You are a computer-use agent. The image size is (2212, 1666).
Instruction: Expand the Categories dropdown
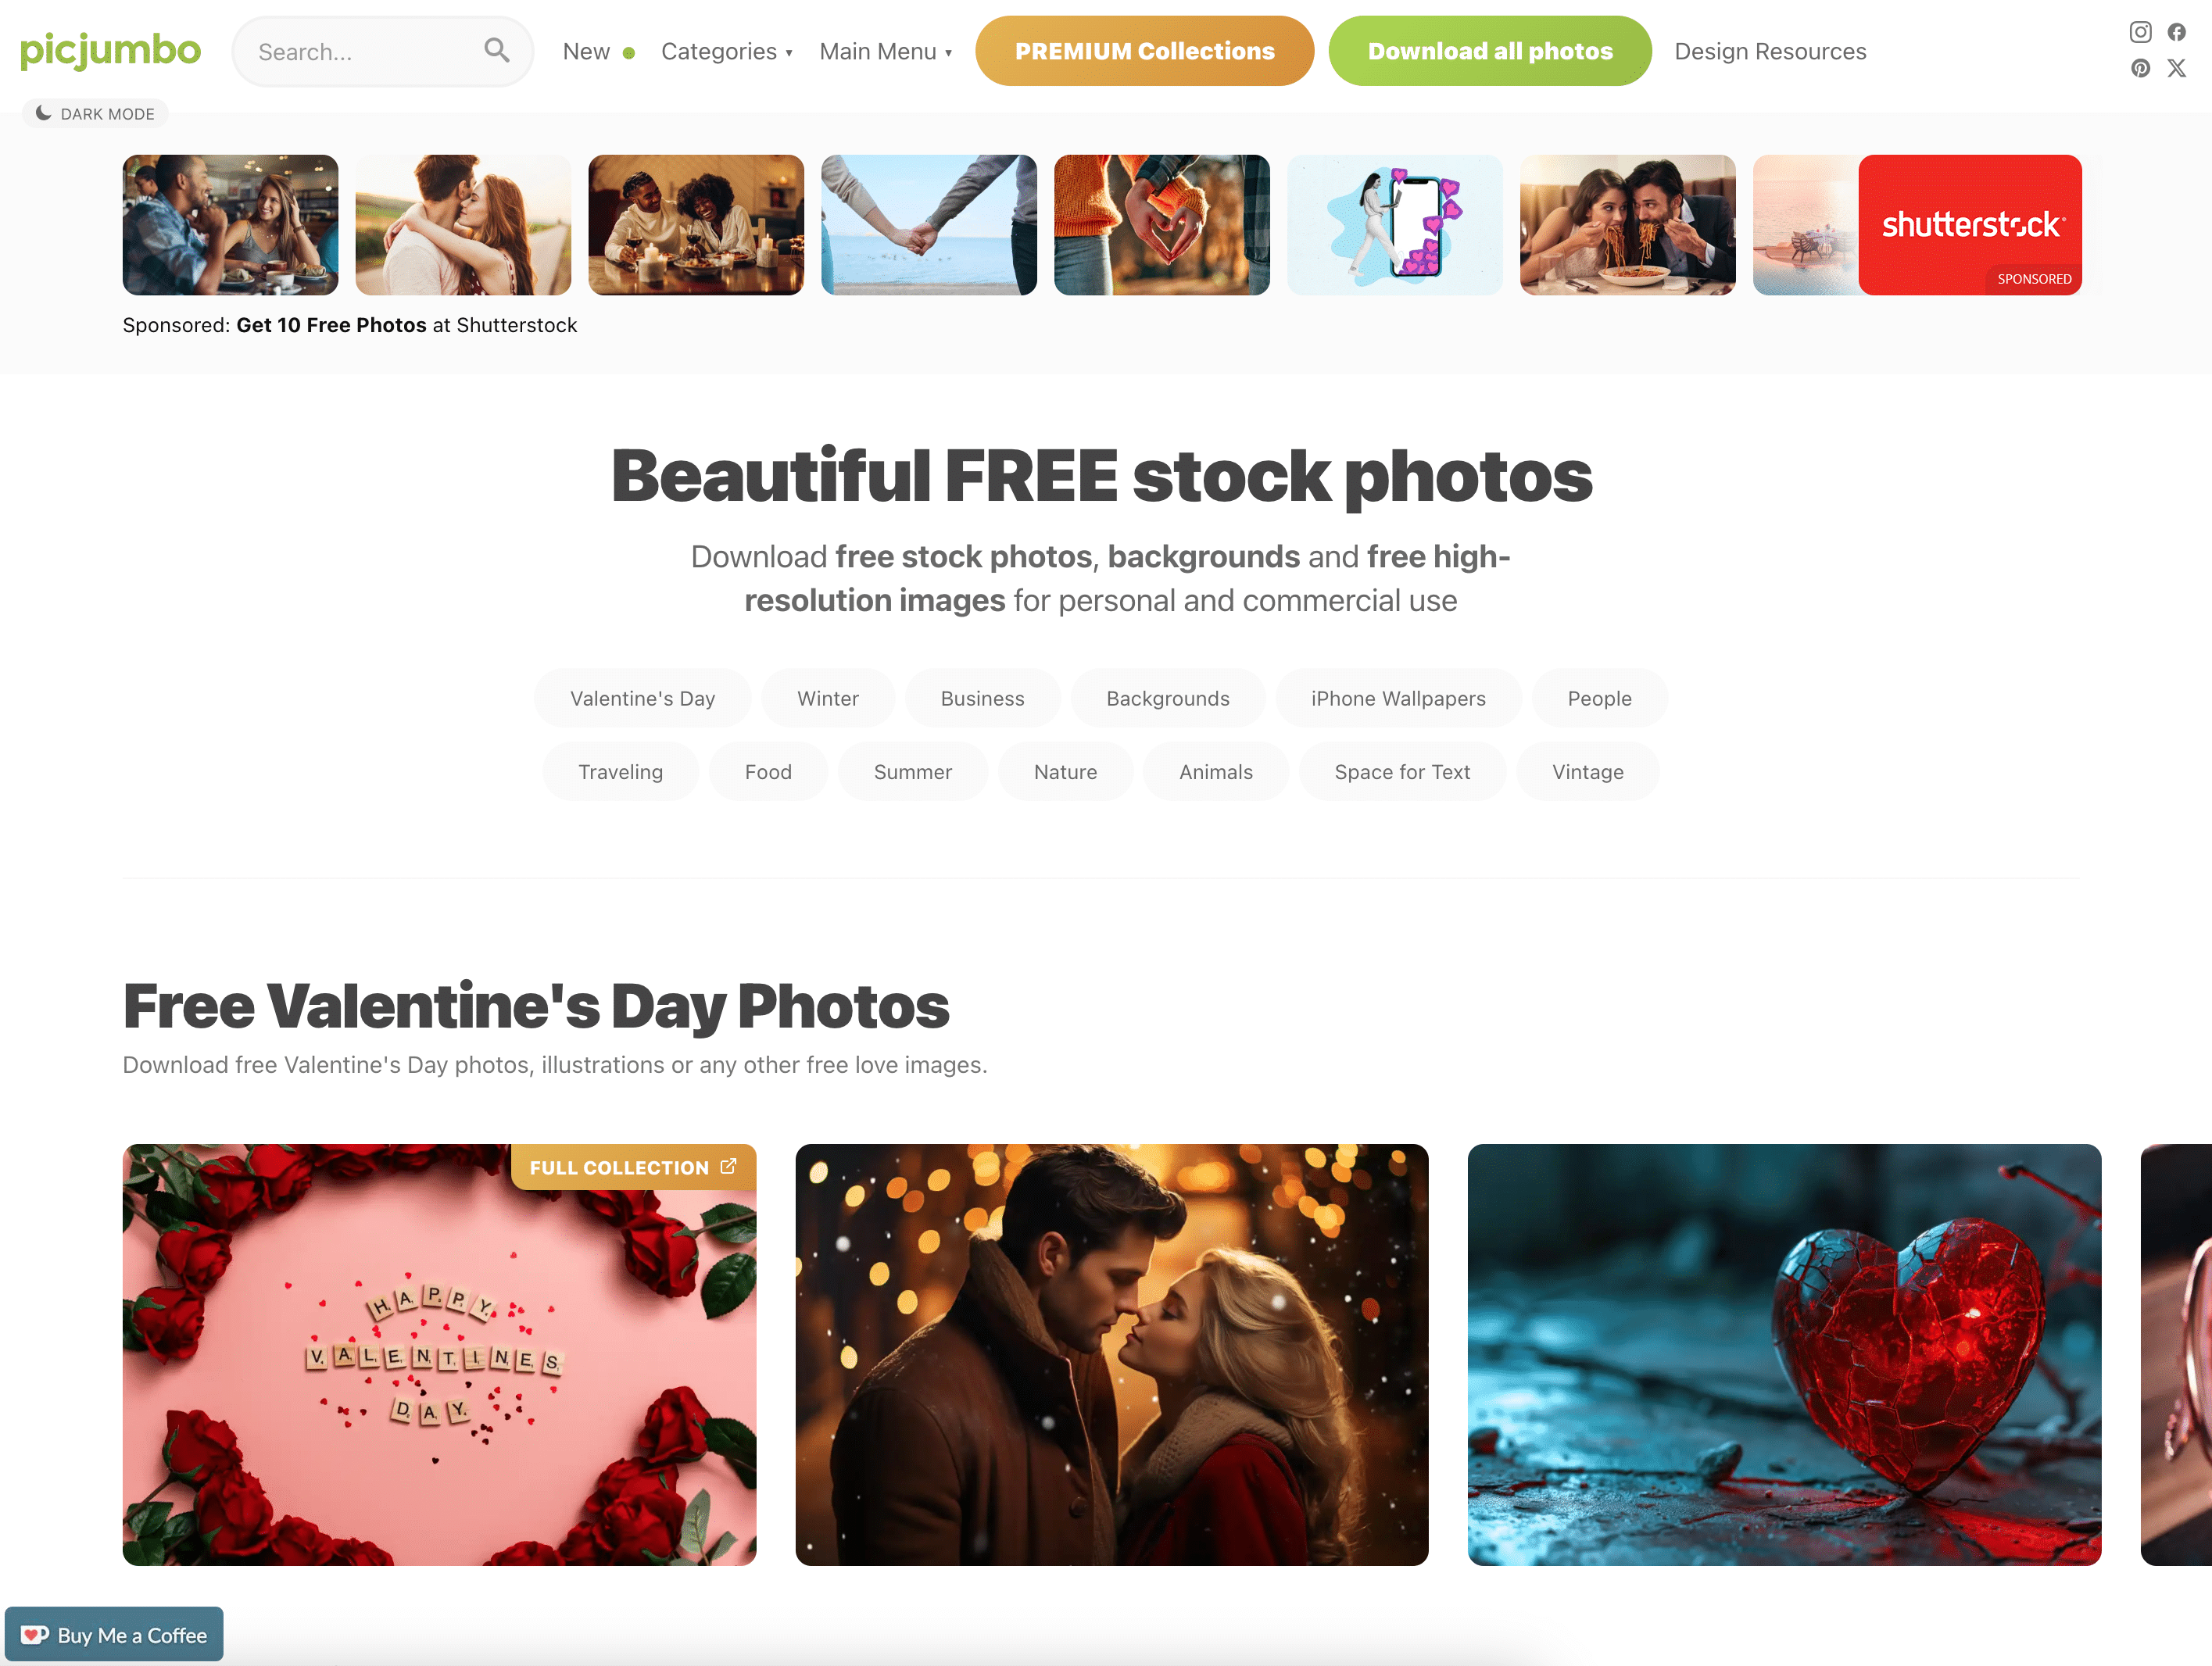pos(727,51)
